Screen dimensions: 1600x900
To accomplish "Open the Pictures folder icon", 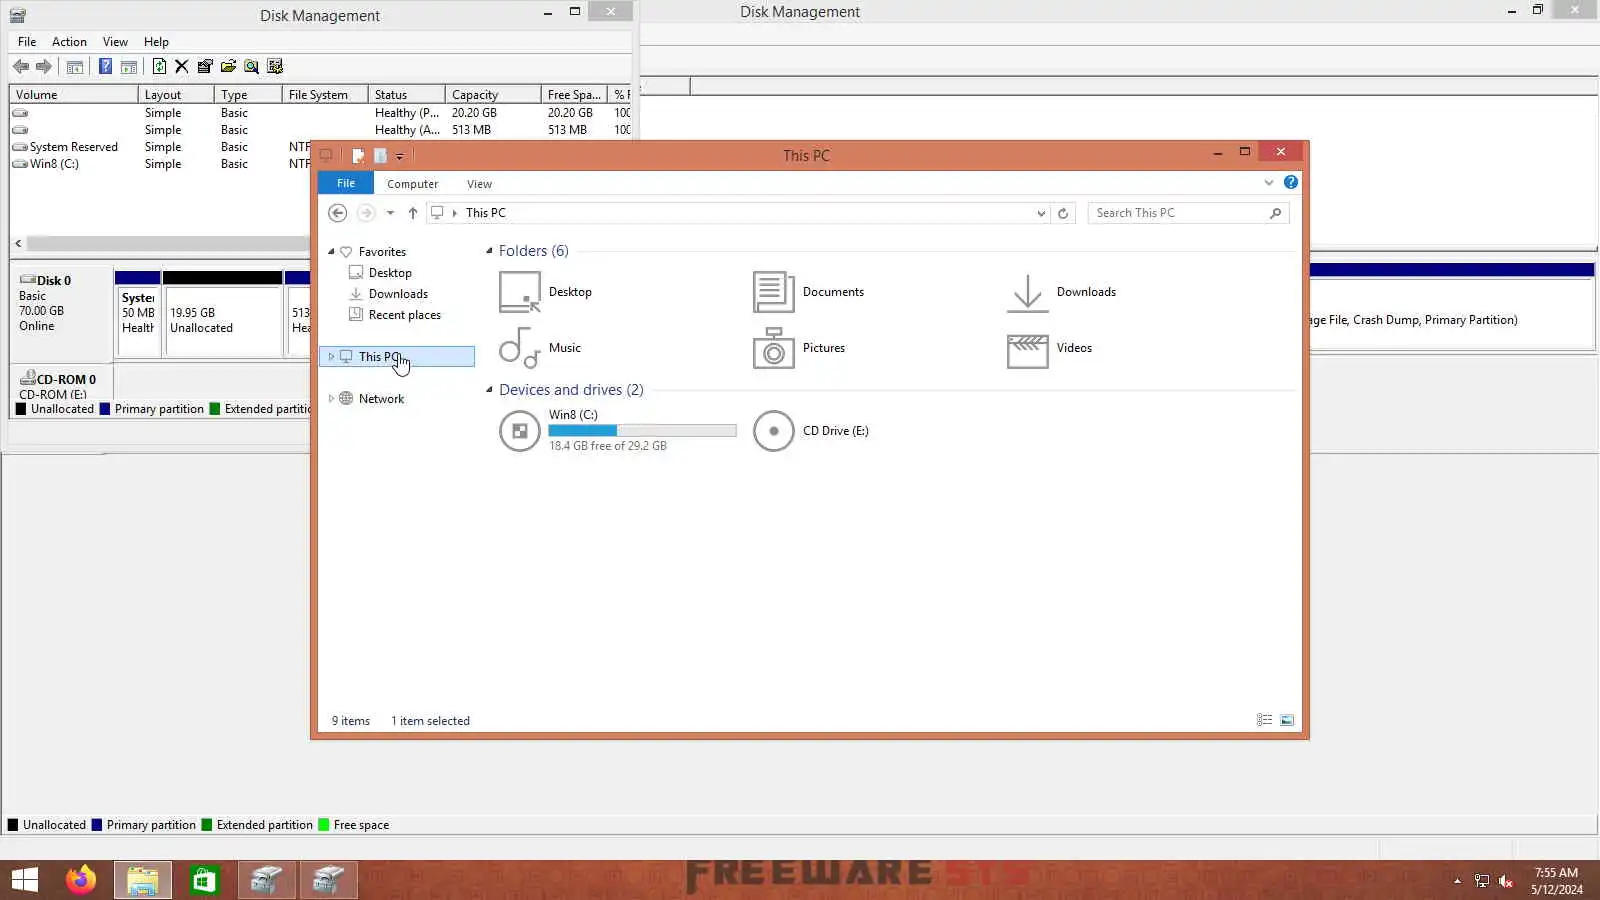I will (x=774, y=348).
